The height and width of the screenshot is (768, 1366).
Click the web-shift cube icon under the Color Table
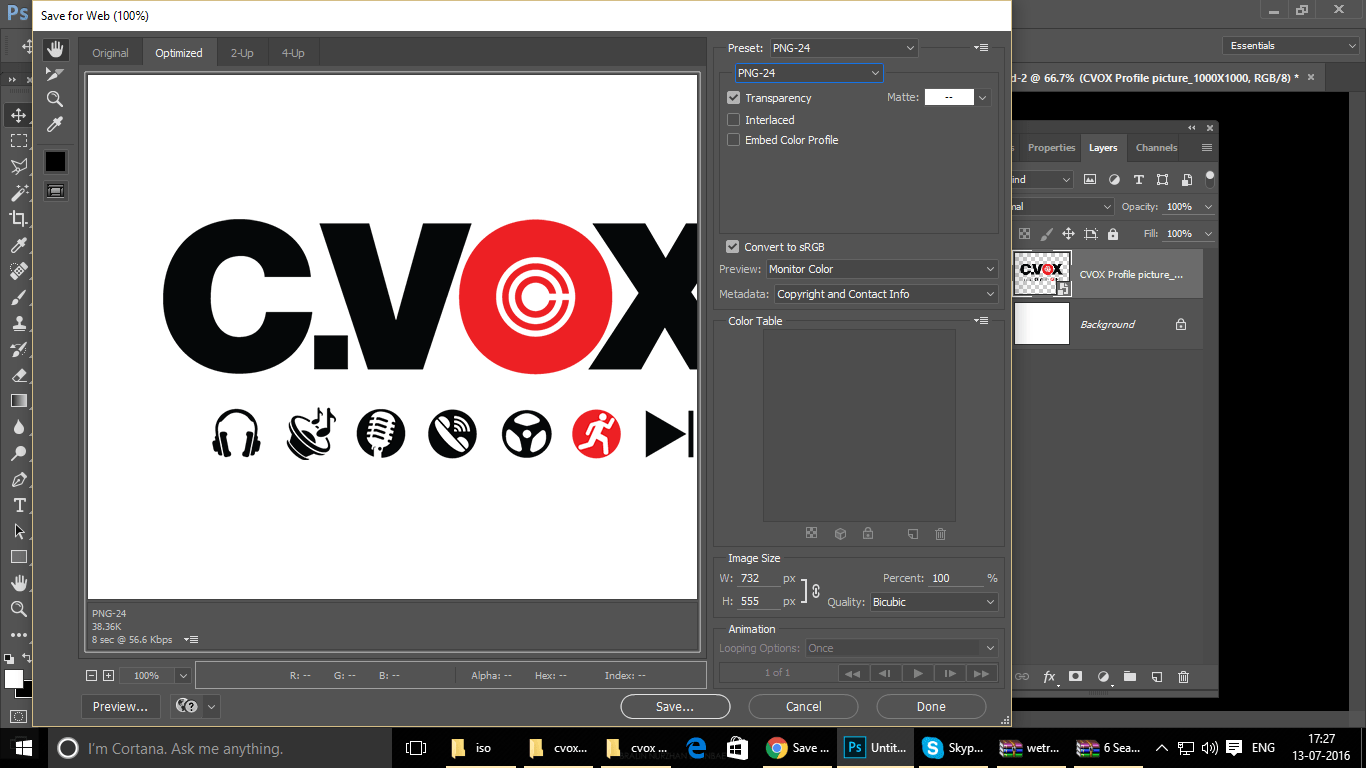coord(840,533)
